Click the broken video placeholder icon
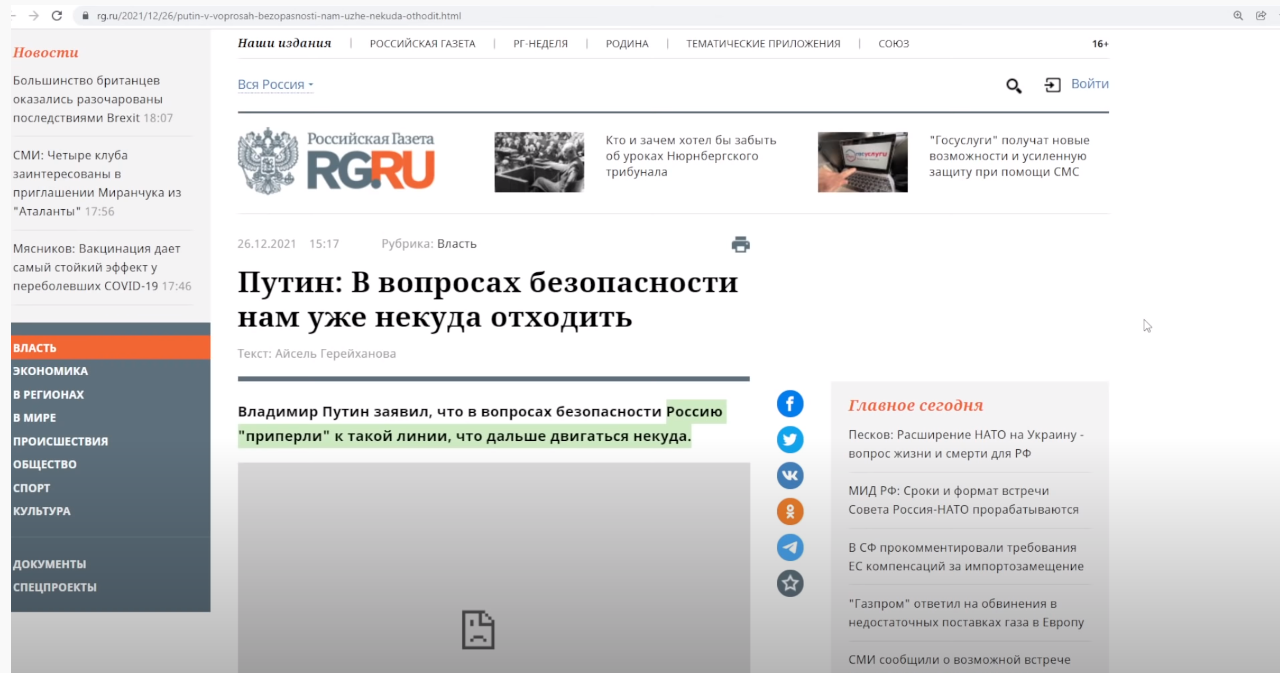This screenshot has width=1280, height=673. tap(478, 630)
